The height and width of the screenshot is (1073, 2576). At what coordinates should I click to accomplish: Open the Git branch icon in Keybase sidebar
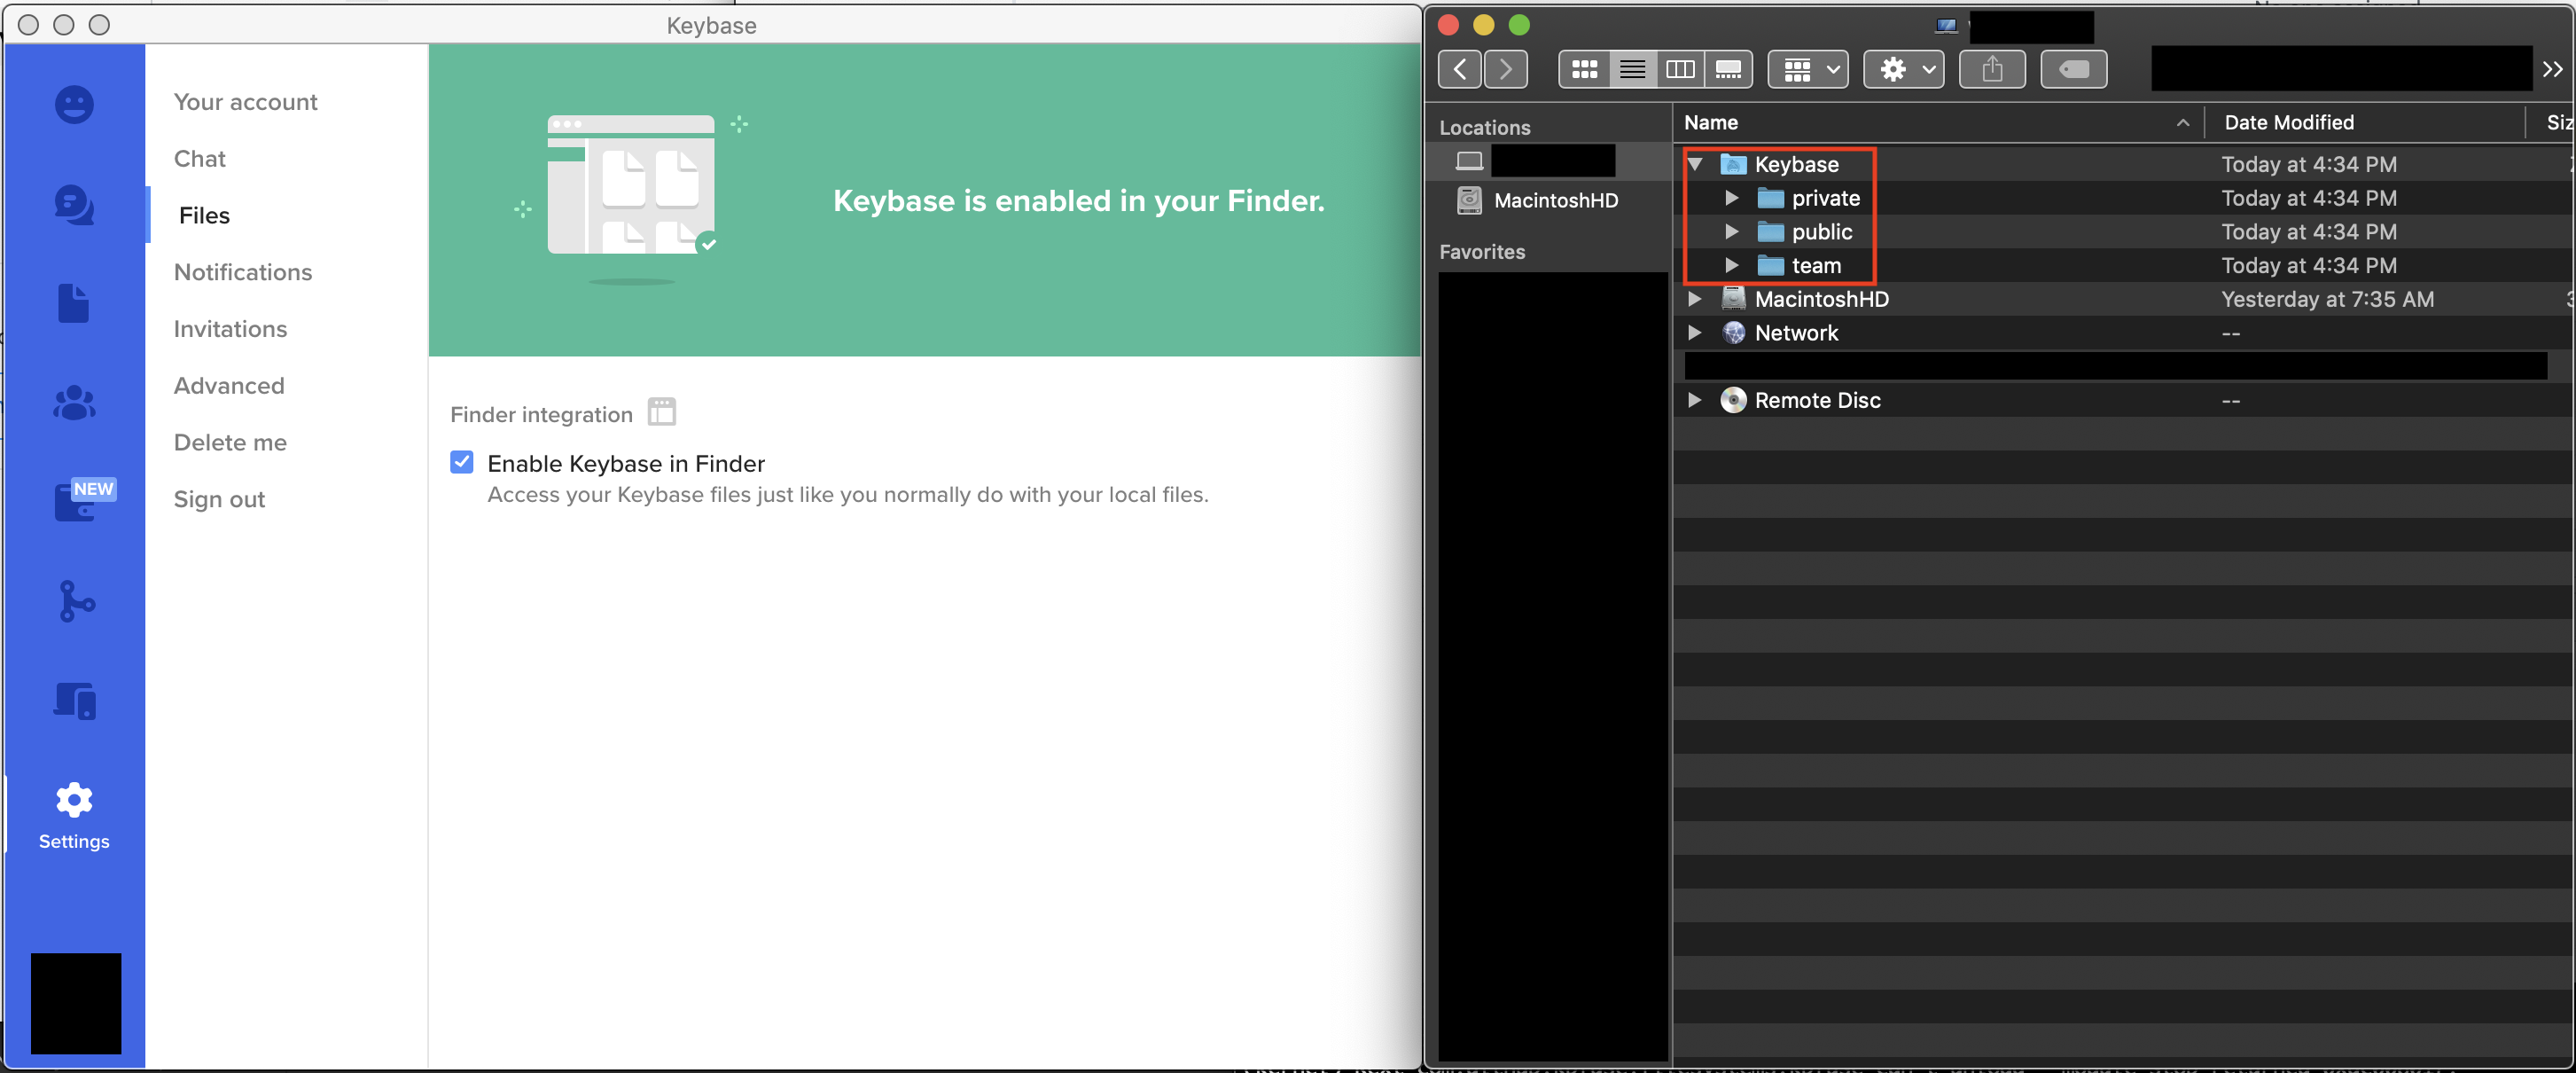[76, 601]
